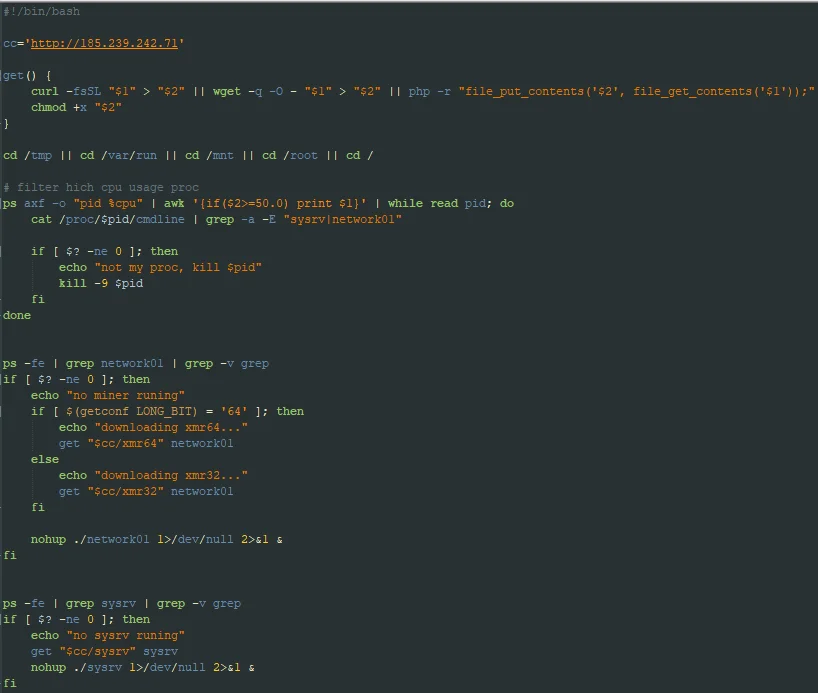Click the echo "not my proc, kill $pid" line
818x693 pixels.
click(160, 268)
